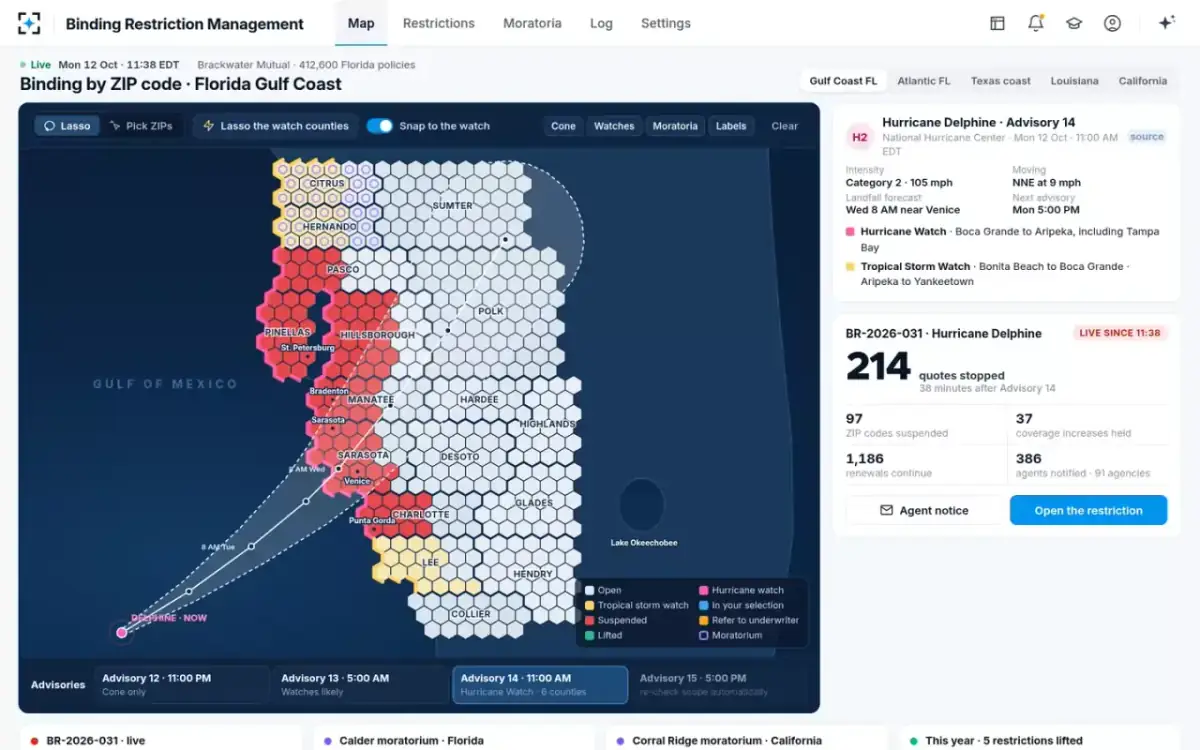
Task: Open the Moratoria tab
Action: click(x=532, y=23)
